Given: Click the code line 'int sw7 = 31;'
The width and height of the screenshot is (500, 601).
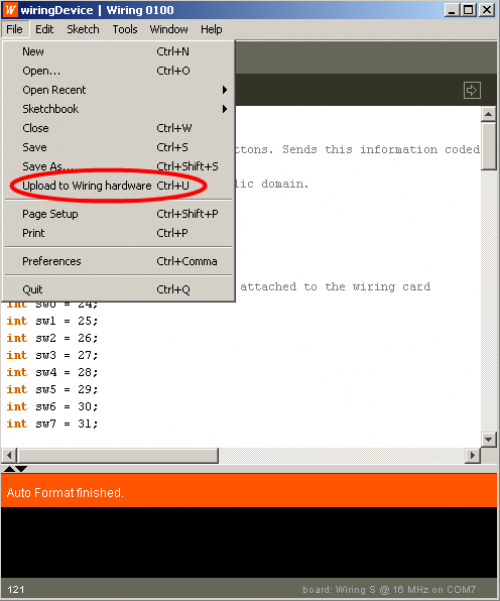Looking at the screenshot, I should coord(52,424).
